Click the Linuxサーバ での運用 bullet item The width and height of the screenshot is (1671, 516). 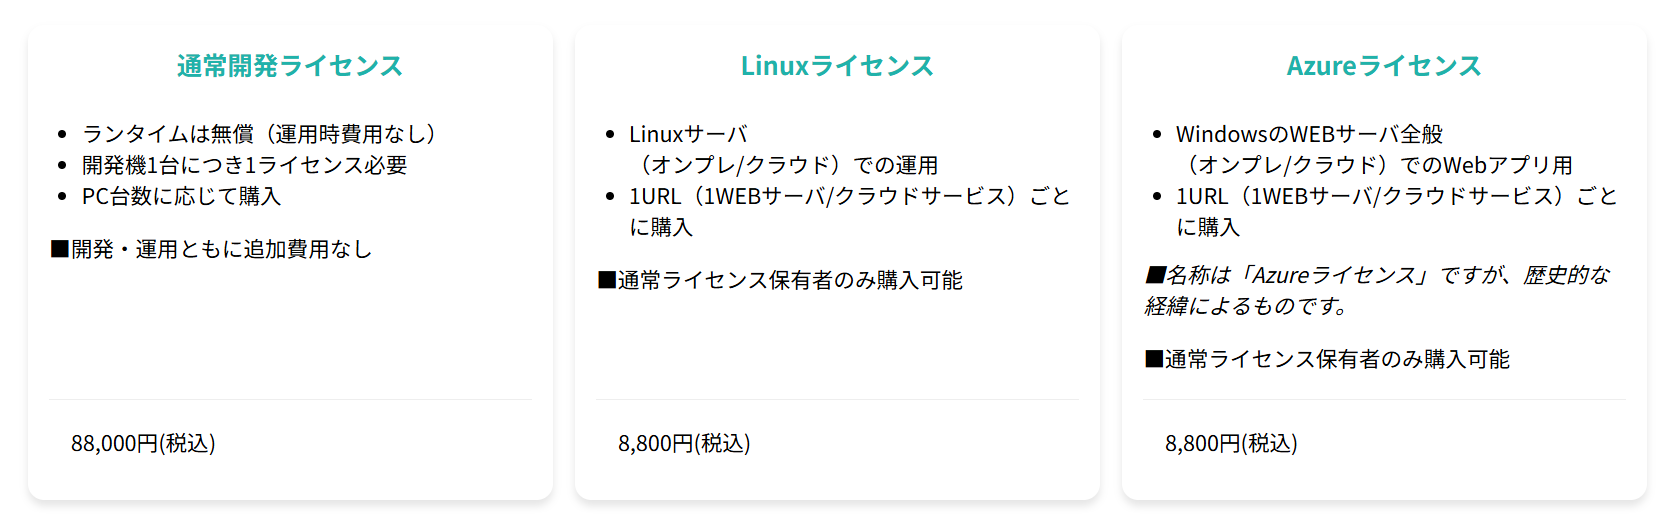783,150
